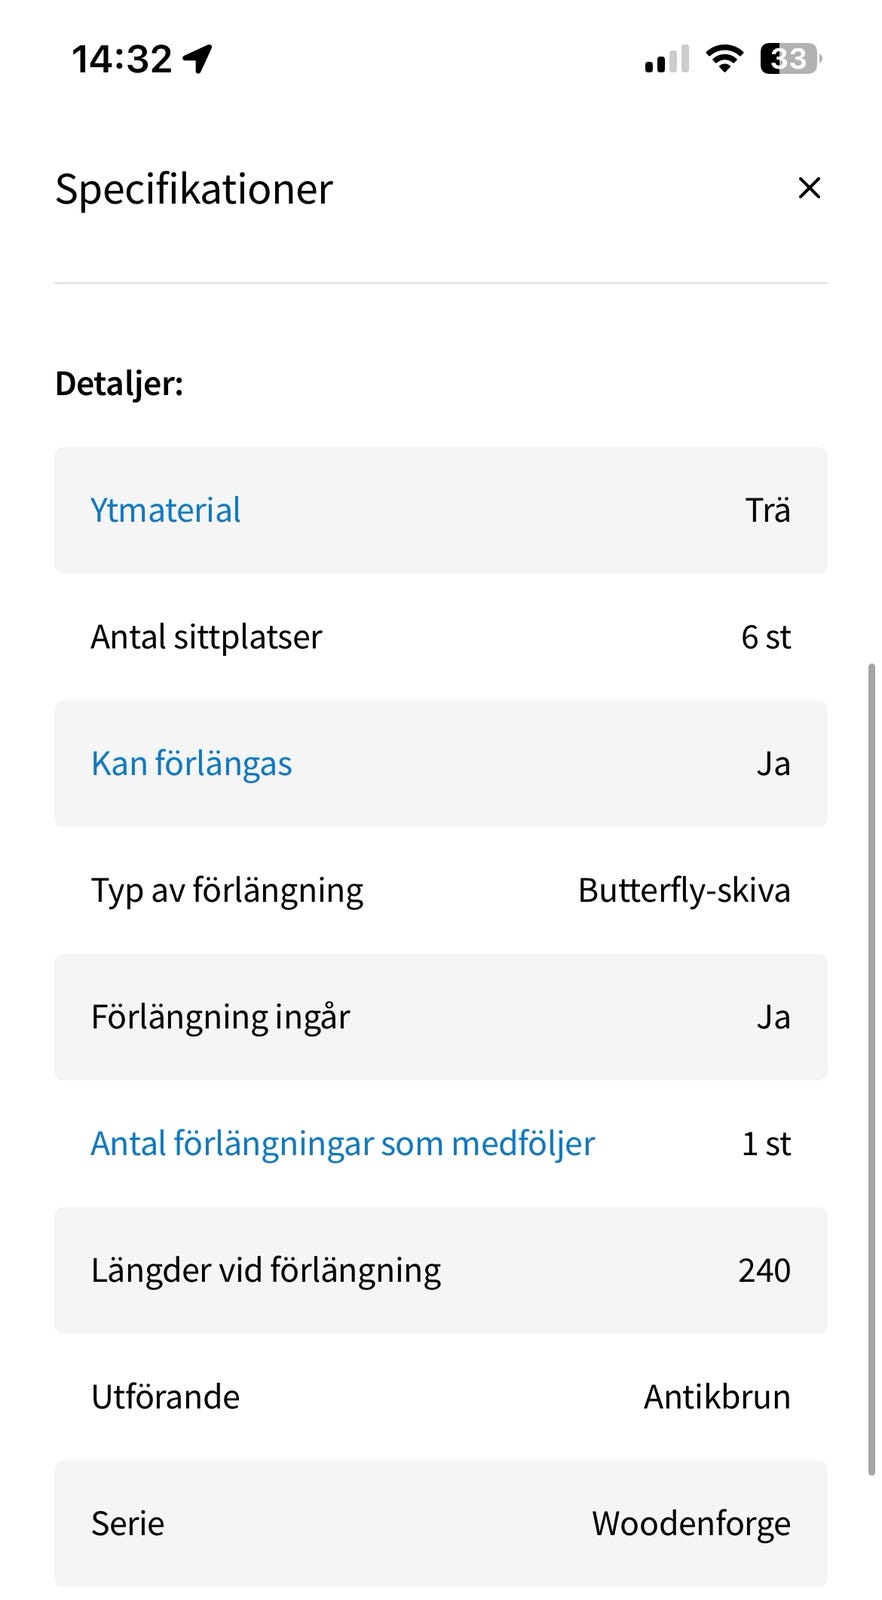The image size is (882, 1600).
Task: Tap the location arrow in status bar
Action: 198,59
